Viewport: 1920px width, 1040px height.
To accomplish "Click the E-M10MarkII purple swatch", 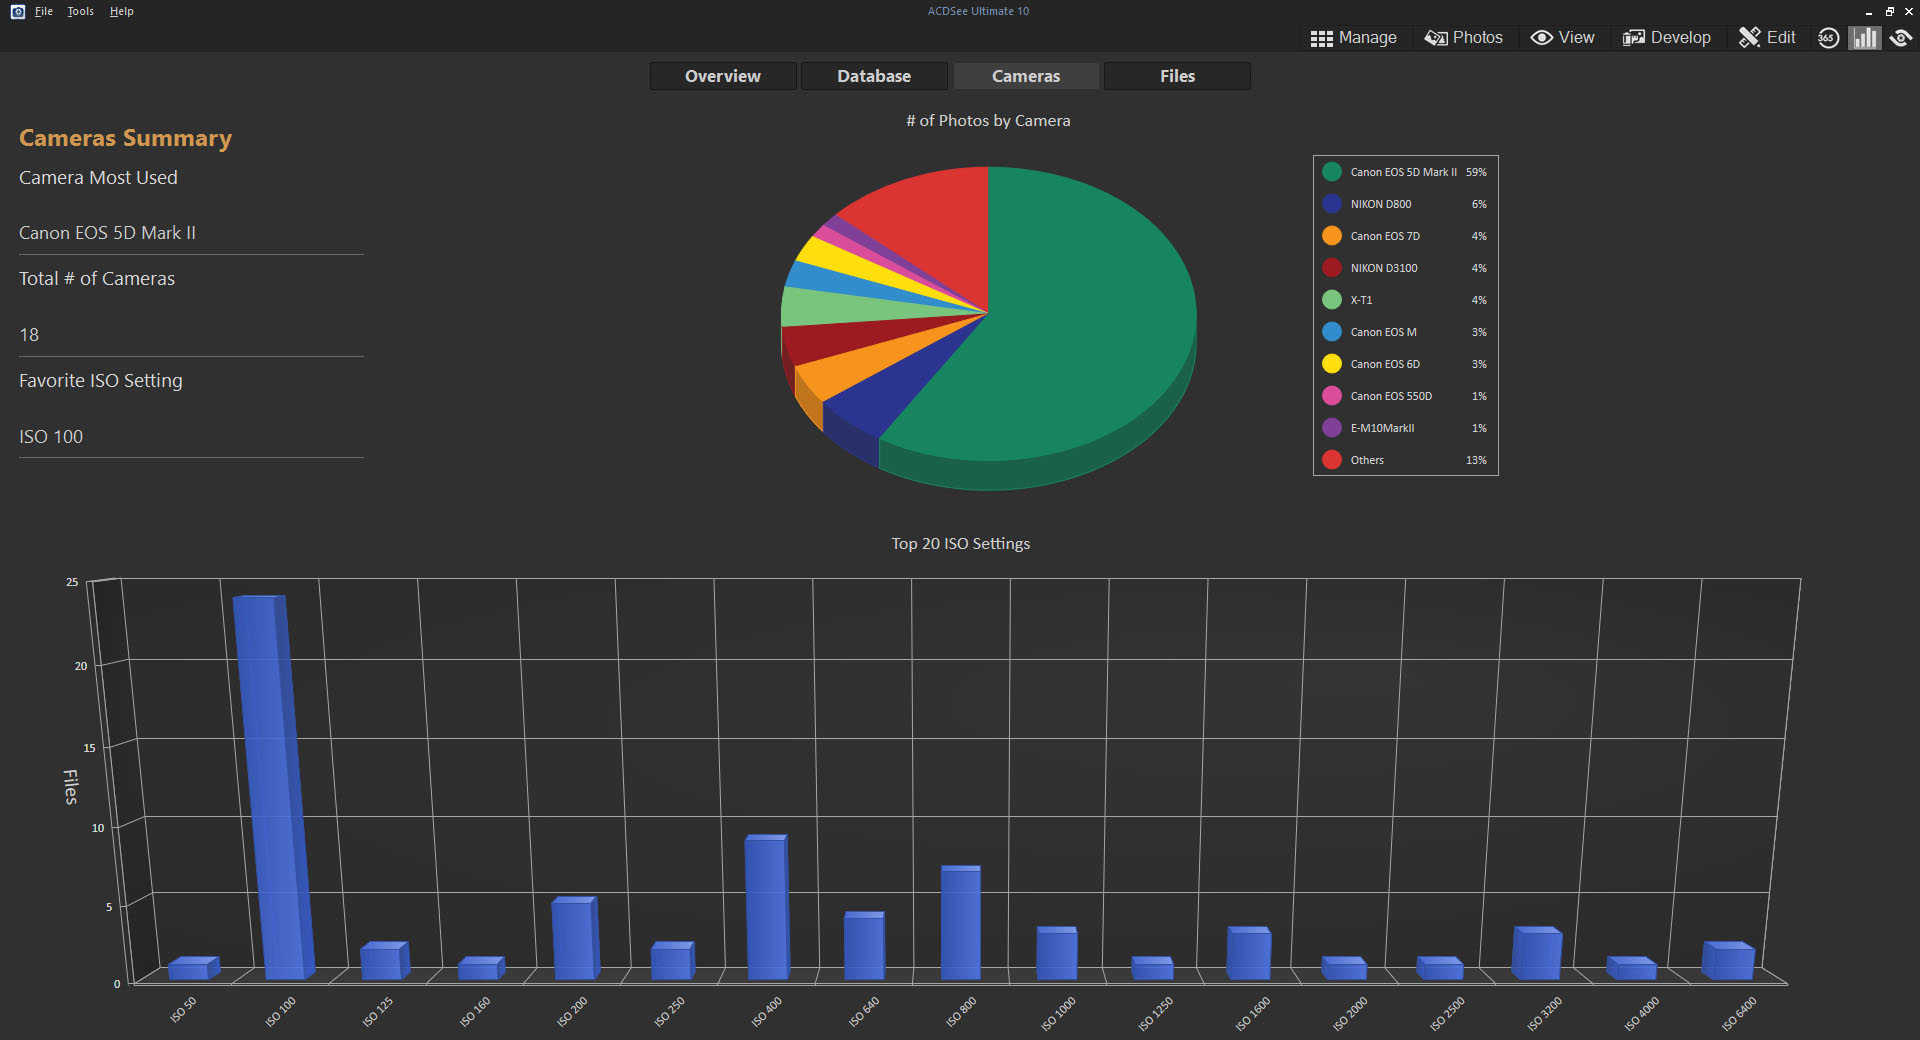I will coord(1331,428).
